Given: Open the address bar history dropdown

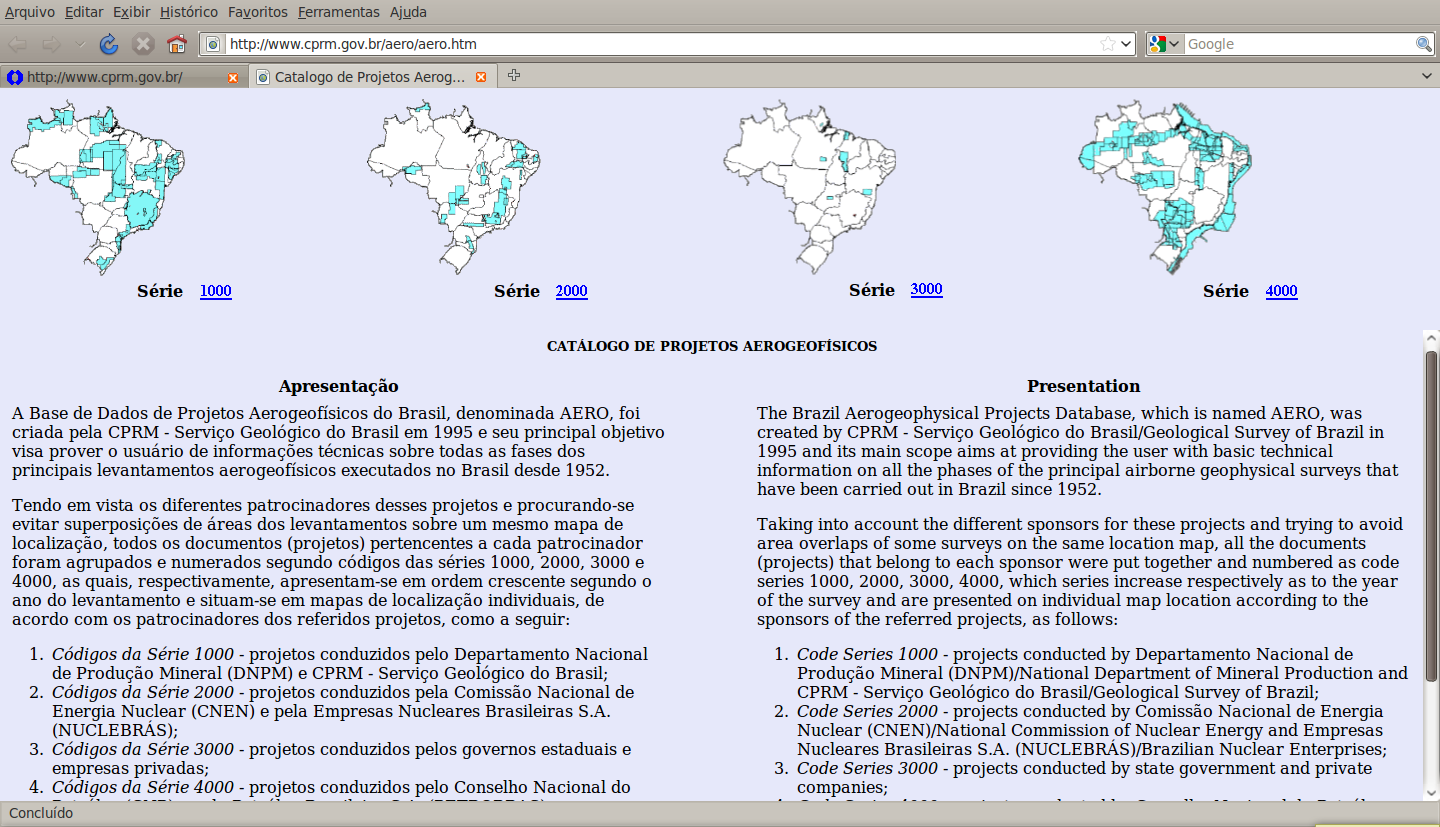Looking at the screenshot, I should click(1127, 44).
